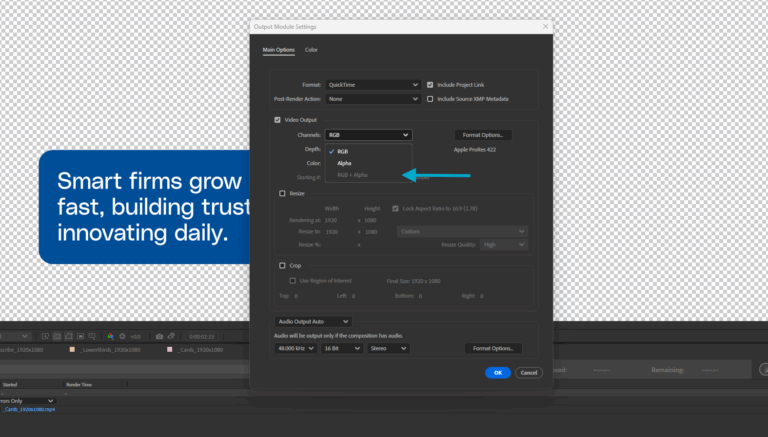
Task: Click the Render Time column header
Action: 79,385
